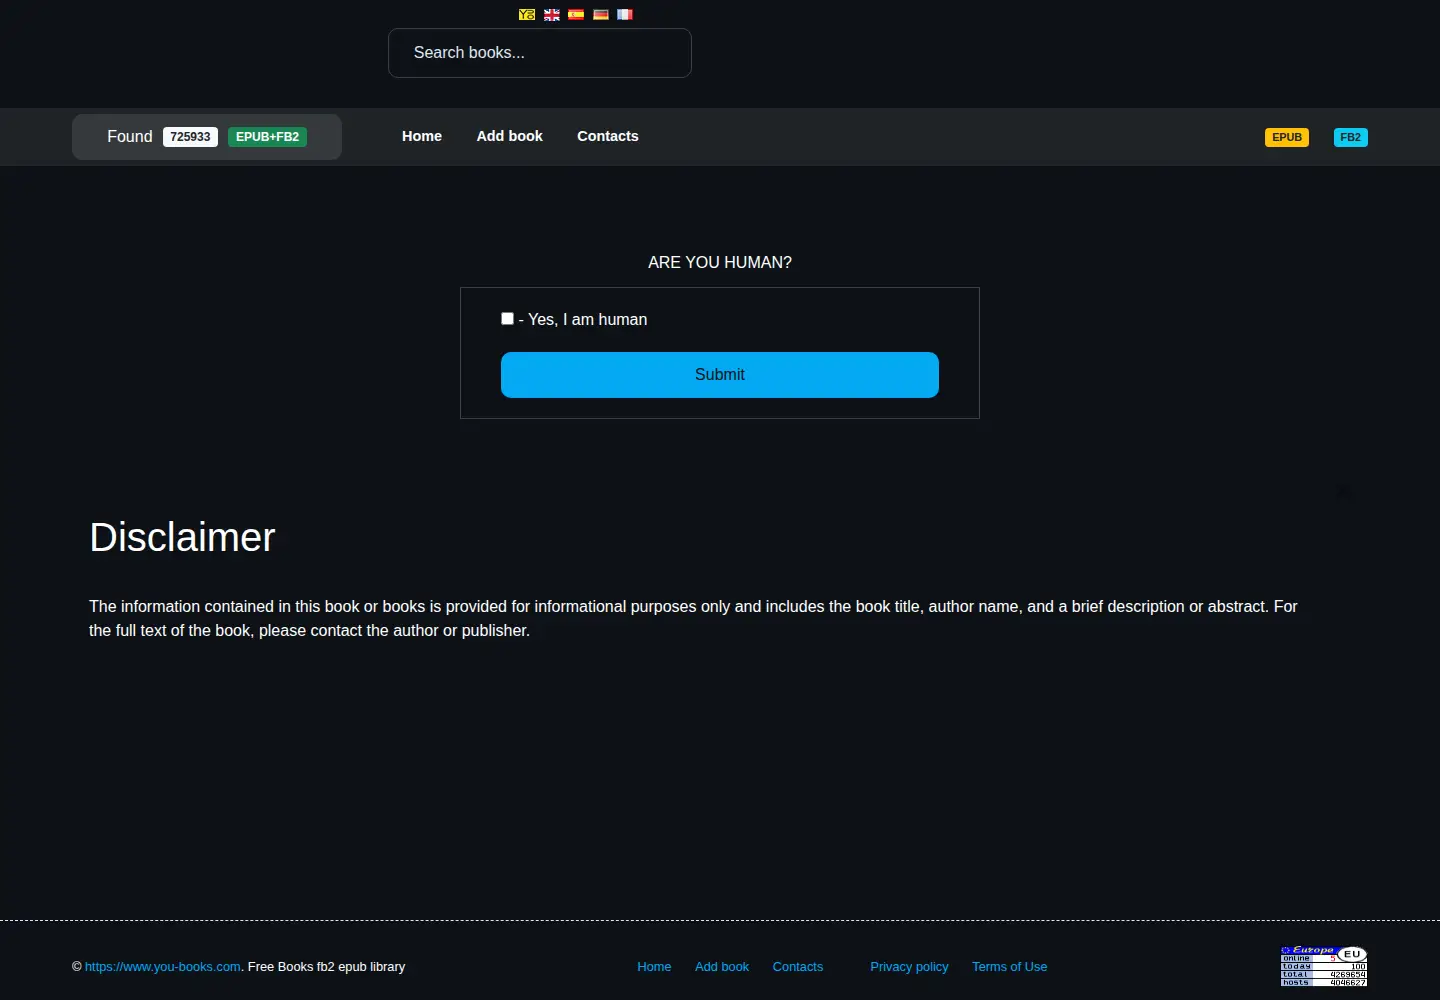Open the you-books.com footer link

click(x=163, y=967)
